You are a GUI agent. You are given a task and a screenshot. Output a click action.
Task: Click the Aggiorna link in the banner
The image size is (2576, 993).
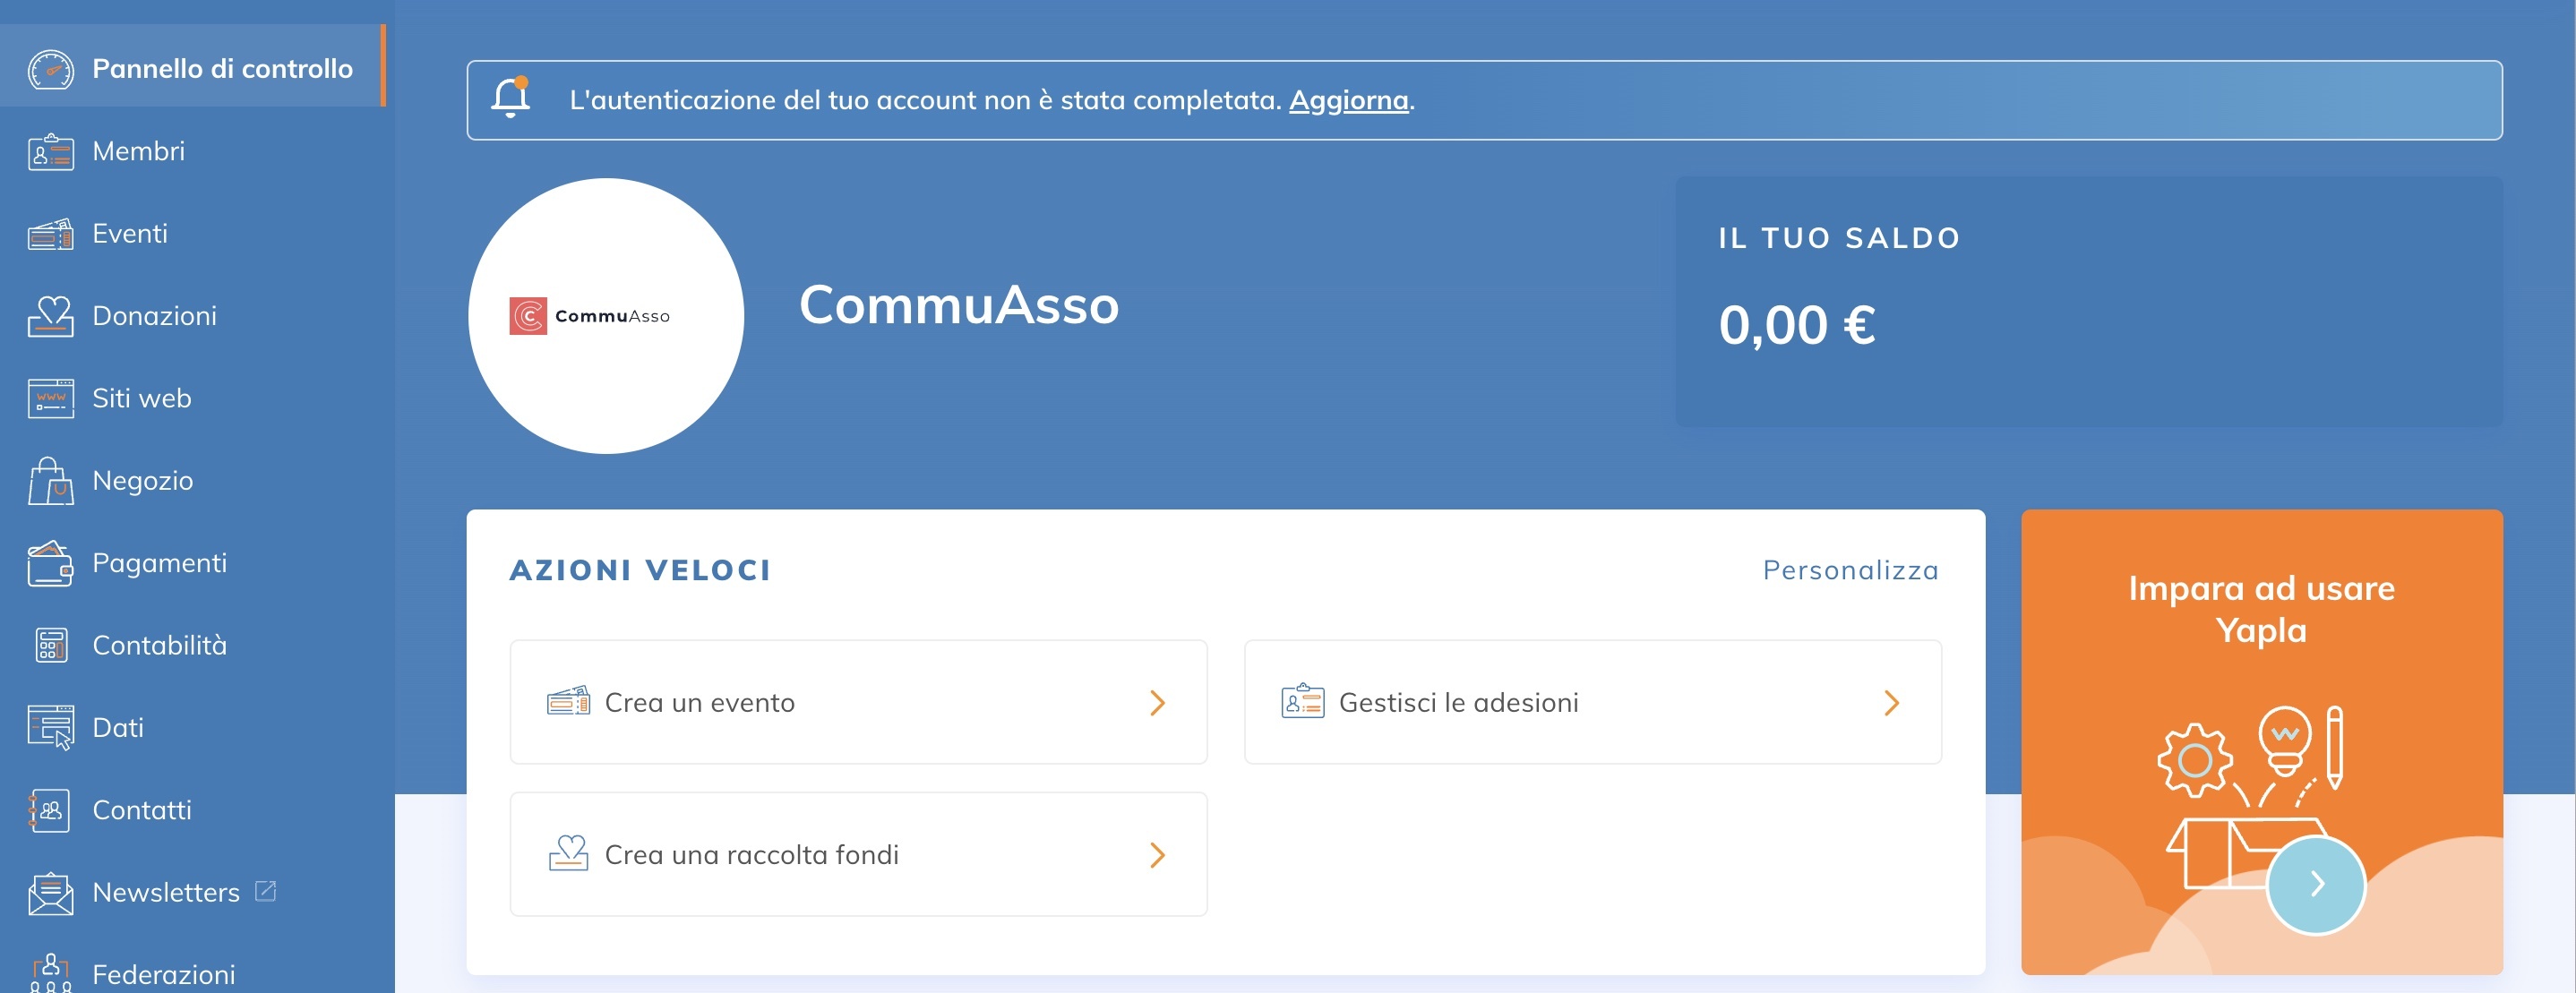tap(1347, 99)
